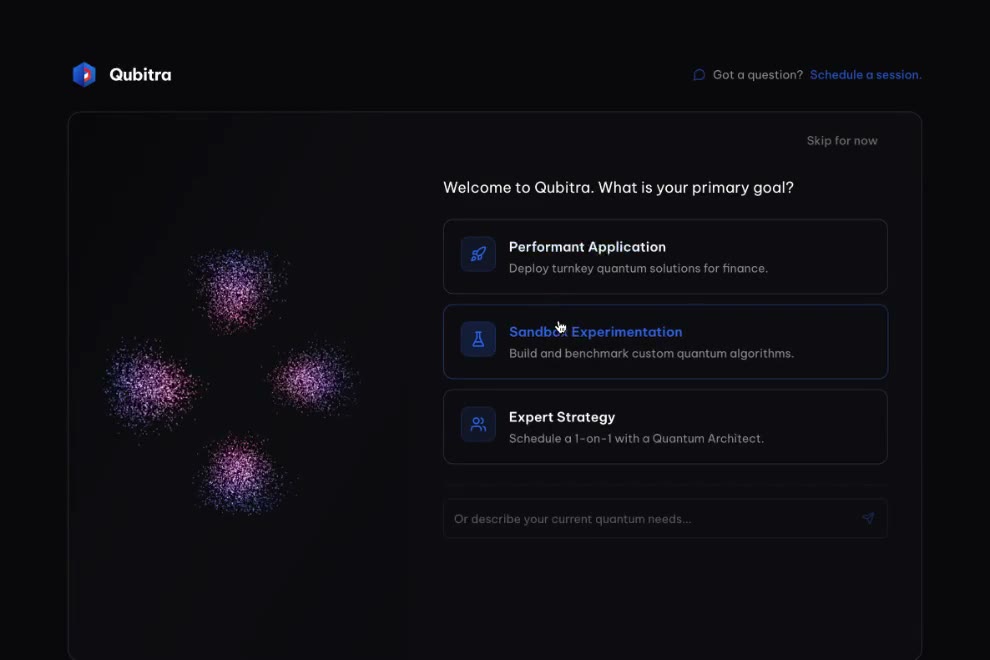Viewport: 990px width, 660px height.
Task: Click the Got a question text
Action: pyautogui.click(x=758, y=75)
